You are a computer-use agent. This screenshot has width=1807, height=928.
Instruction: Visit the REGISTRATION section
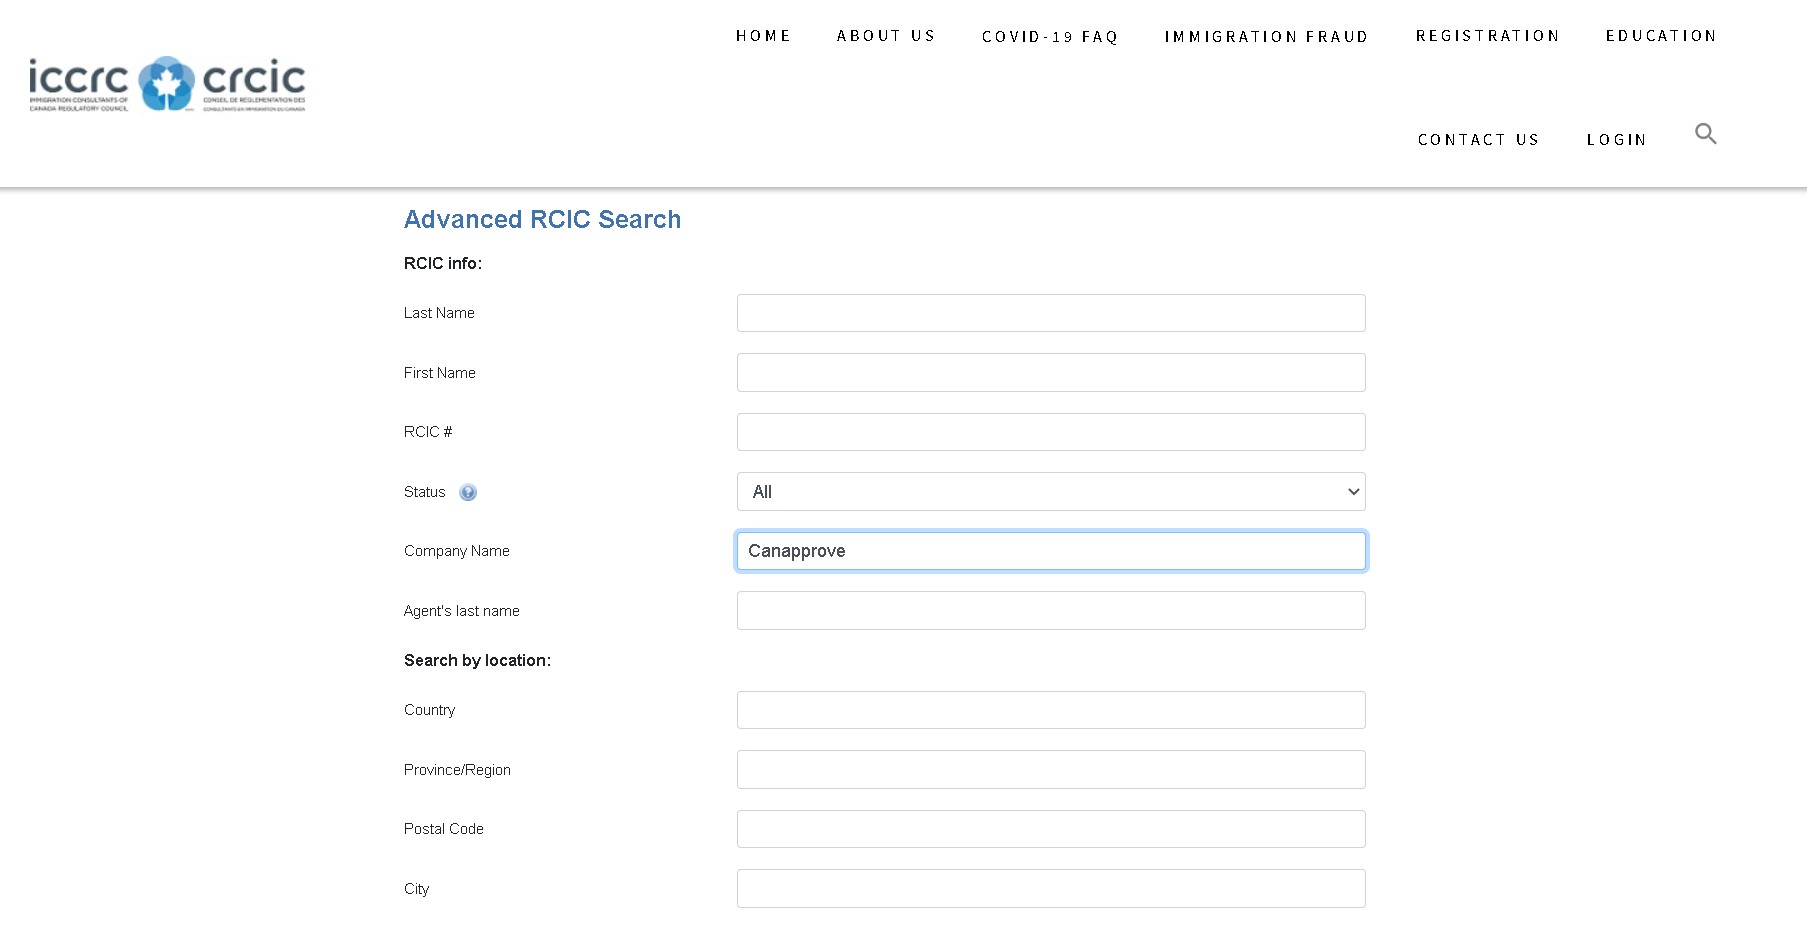[x=1487, y=36]
